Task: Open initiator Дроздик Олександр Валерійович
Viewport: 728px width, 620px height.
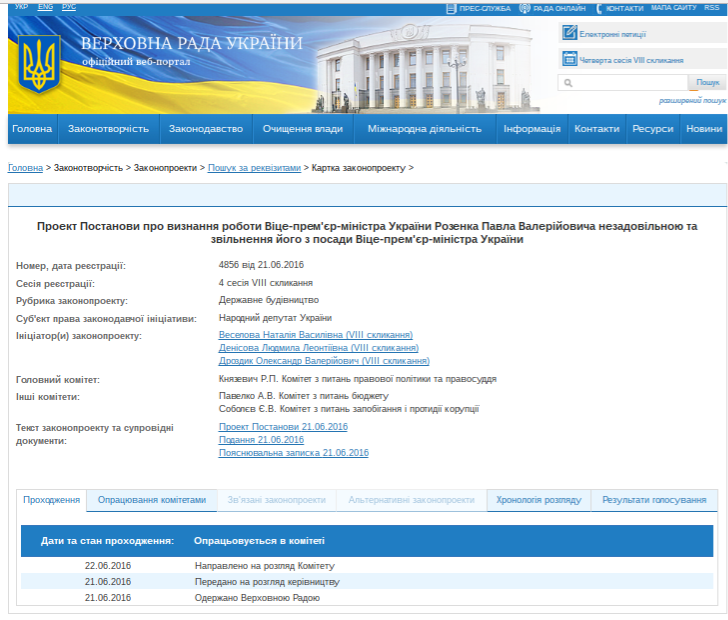Action: pos(324,361)
